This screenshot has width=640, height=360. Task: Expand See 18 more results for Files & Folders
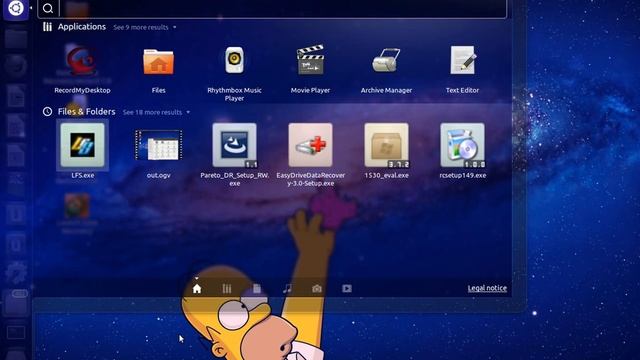tap(156, 112)
